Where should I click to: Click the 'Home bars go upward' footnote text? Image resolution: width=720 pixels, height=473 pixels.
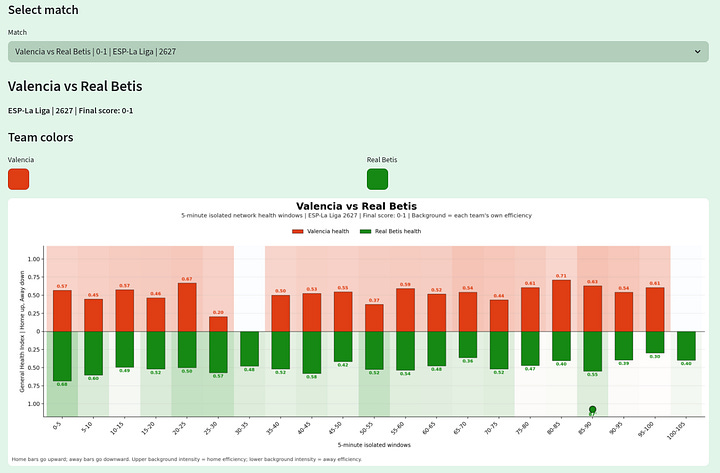click(186, 459)
